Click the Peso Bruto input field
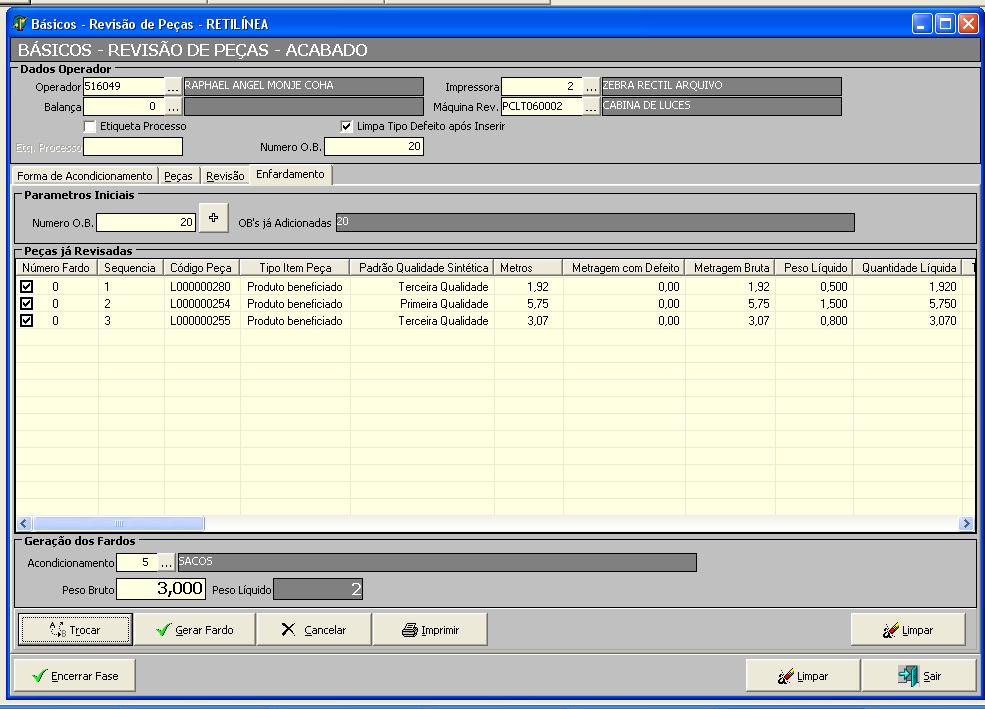This screenshot has height=709, width=985. [161, 589]
